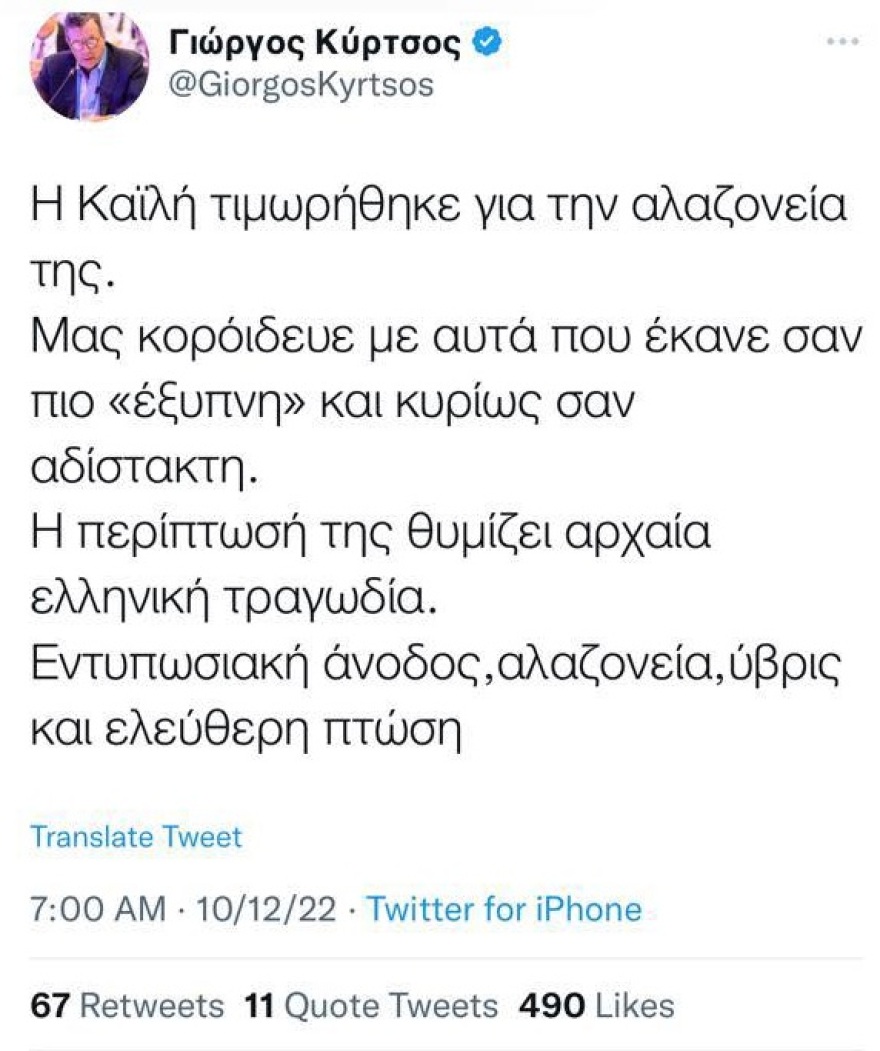Open the Twitter for iPhone source label
This screenshot has height=1051, width=880.
[505, 909]
